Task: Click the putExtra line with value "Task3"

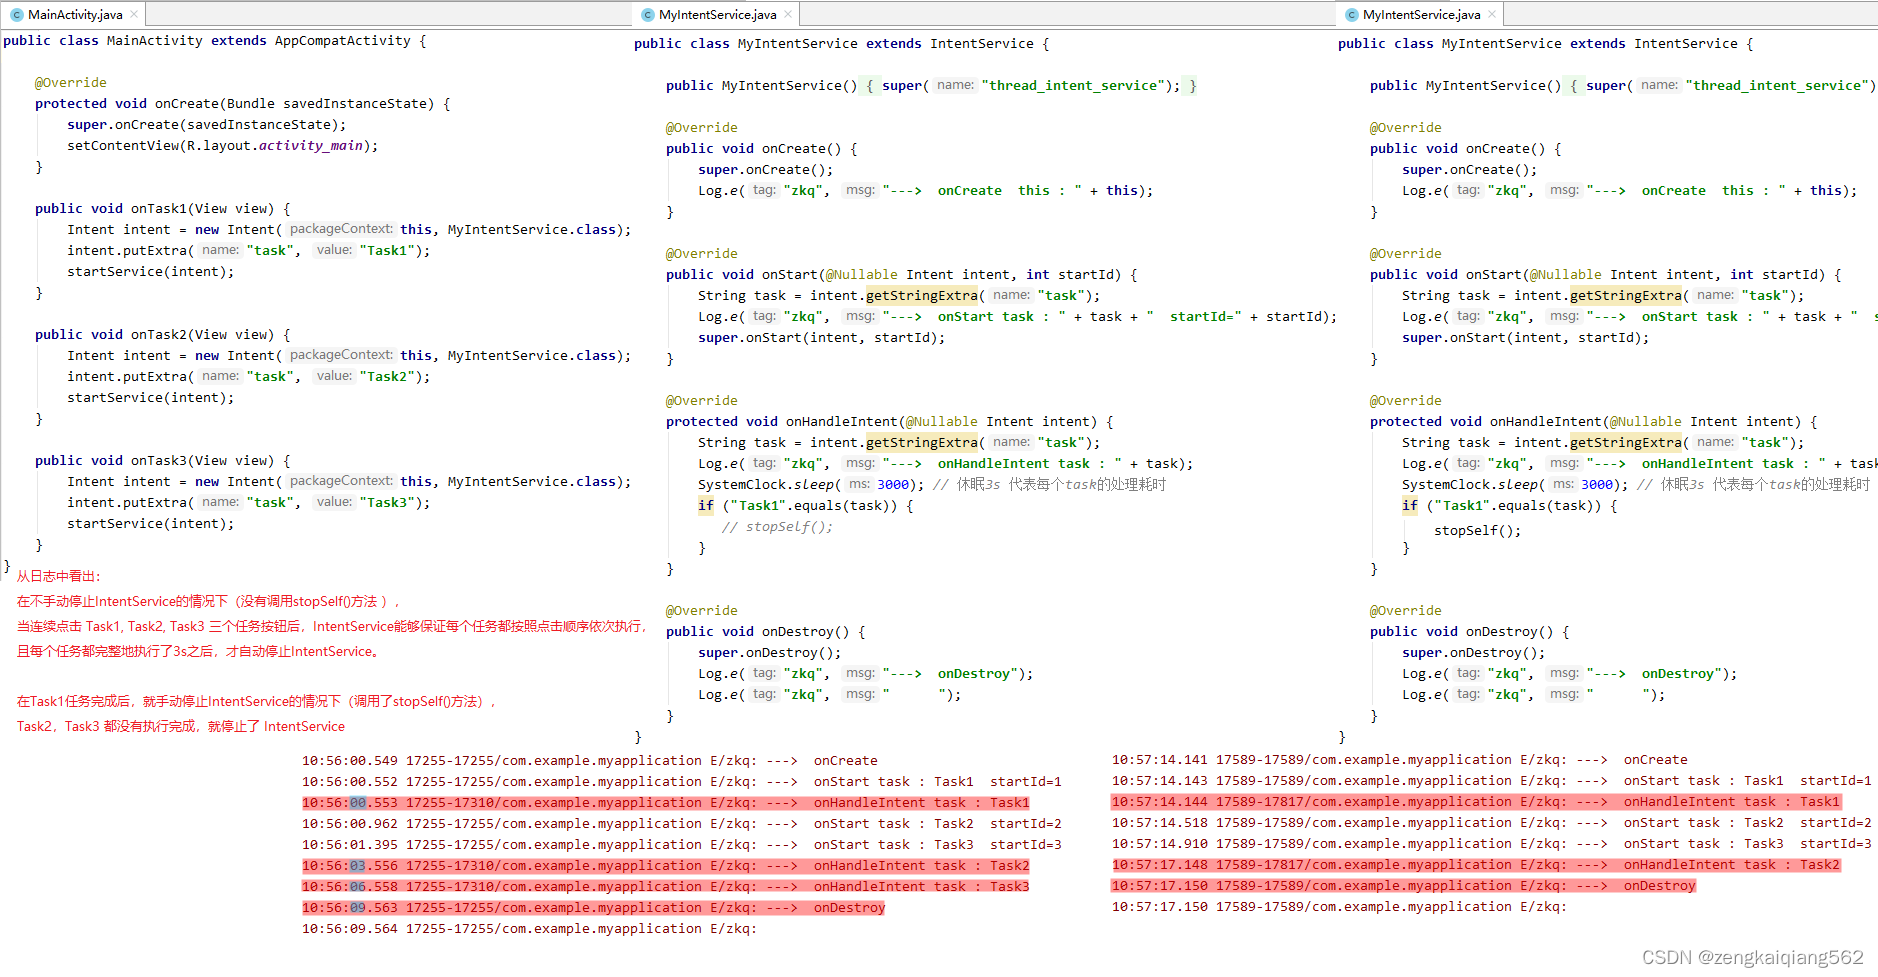Action: 249,503
